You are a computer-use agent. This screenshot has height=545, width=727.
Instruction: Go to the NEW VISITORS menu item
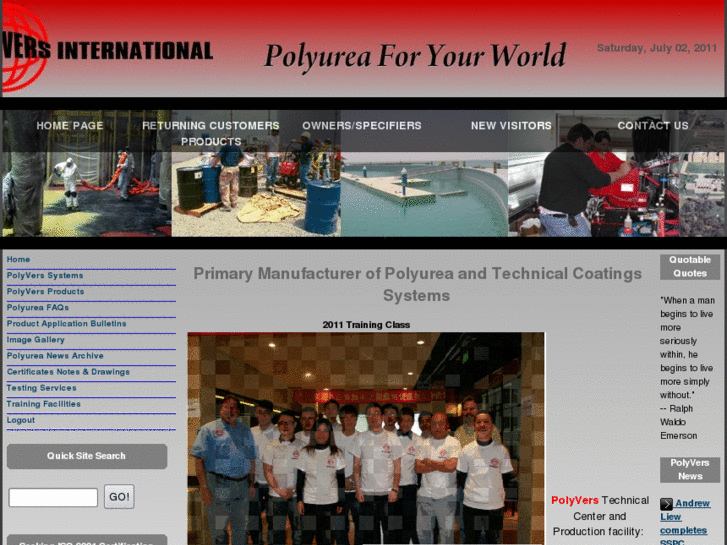(x=511, y=126)
